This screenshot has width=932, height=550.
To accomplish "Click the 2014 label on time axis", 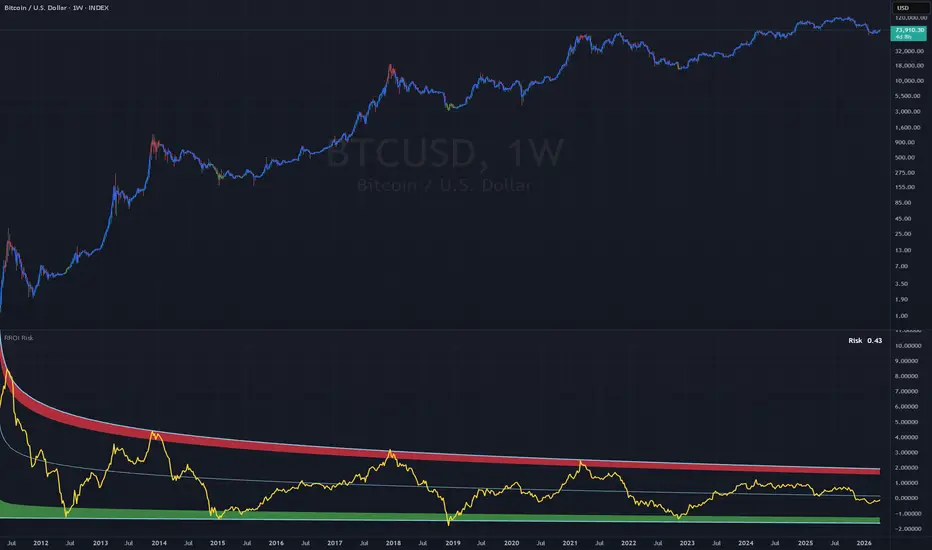I will coord(159,543).
